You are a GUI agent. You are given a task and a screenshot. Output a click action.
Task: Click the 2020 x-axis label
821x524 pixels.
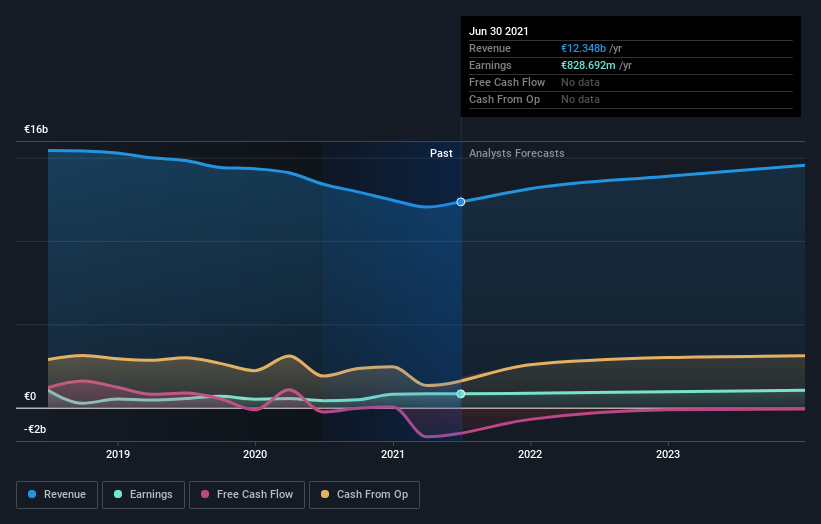pos(255,454)
